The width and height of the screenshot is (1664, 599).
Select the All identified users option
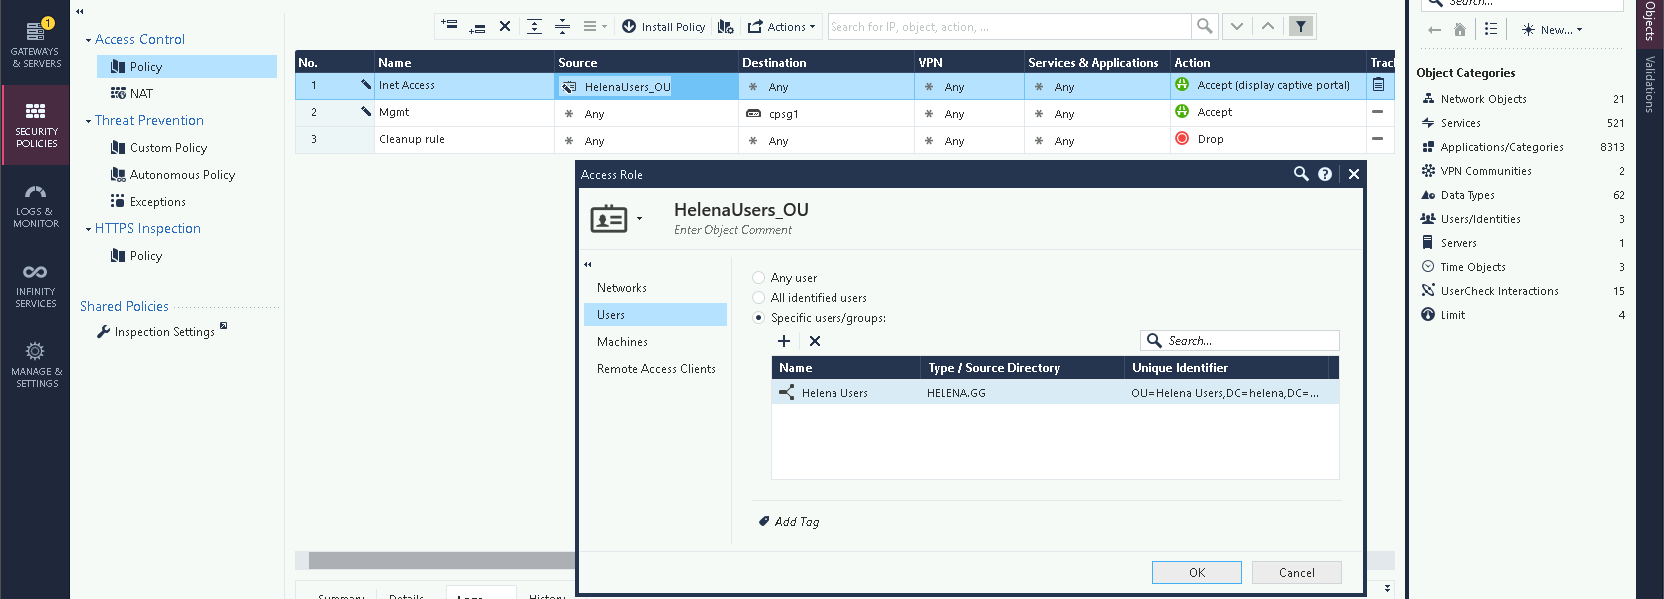coord(759,298)
